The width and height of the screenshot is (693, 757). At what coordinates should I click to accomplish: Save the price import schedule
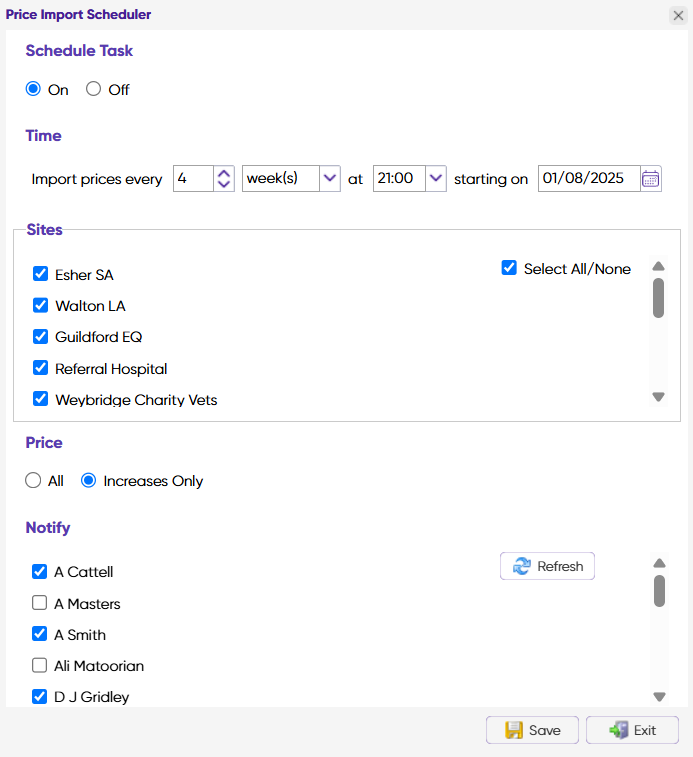coord(532,730)
